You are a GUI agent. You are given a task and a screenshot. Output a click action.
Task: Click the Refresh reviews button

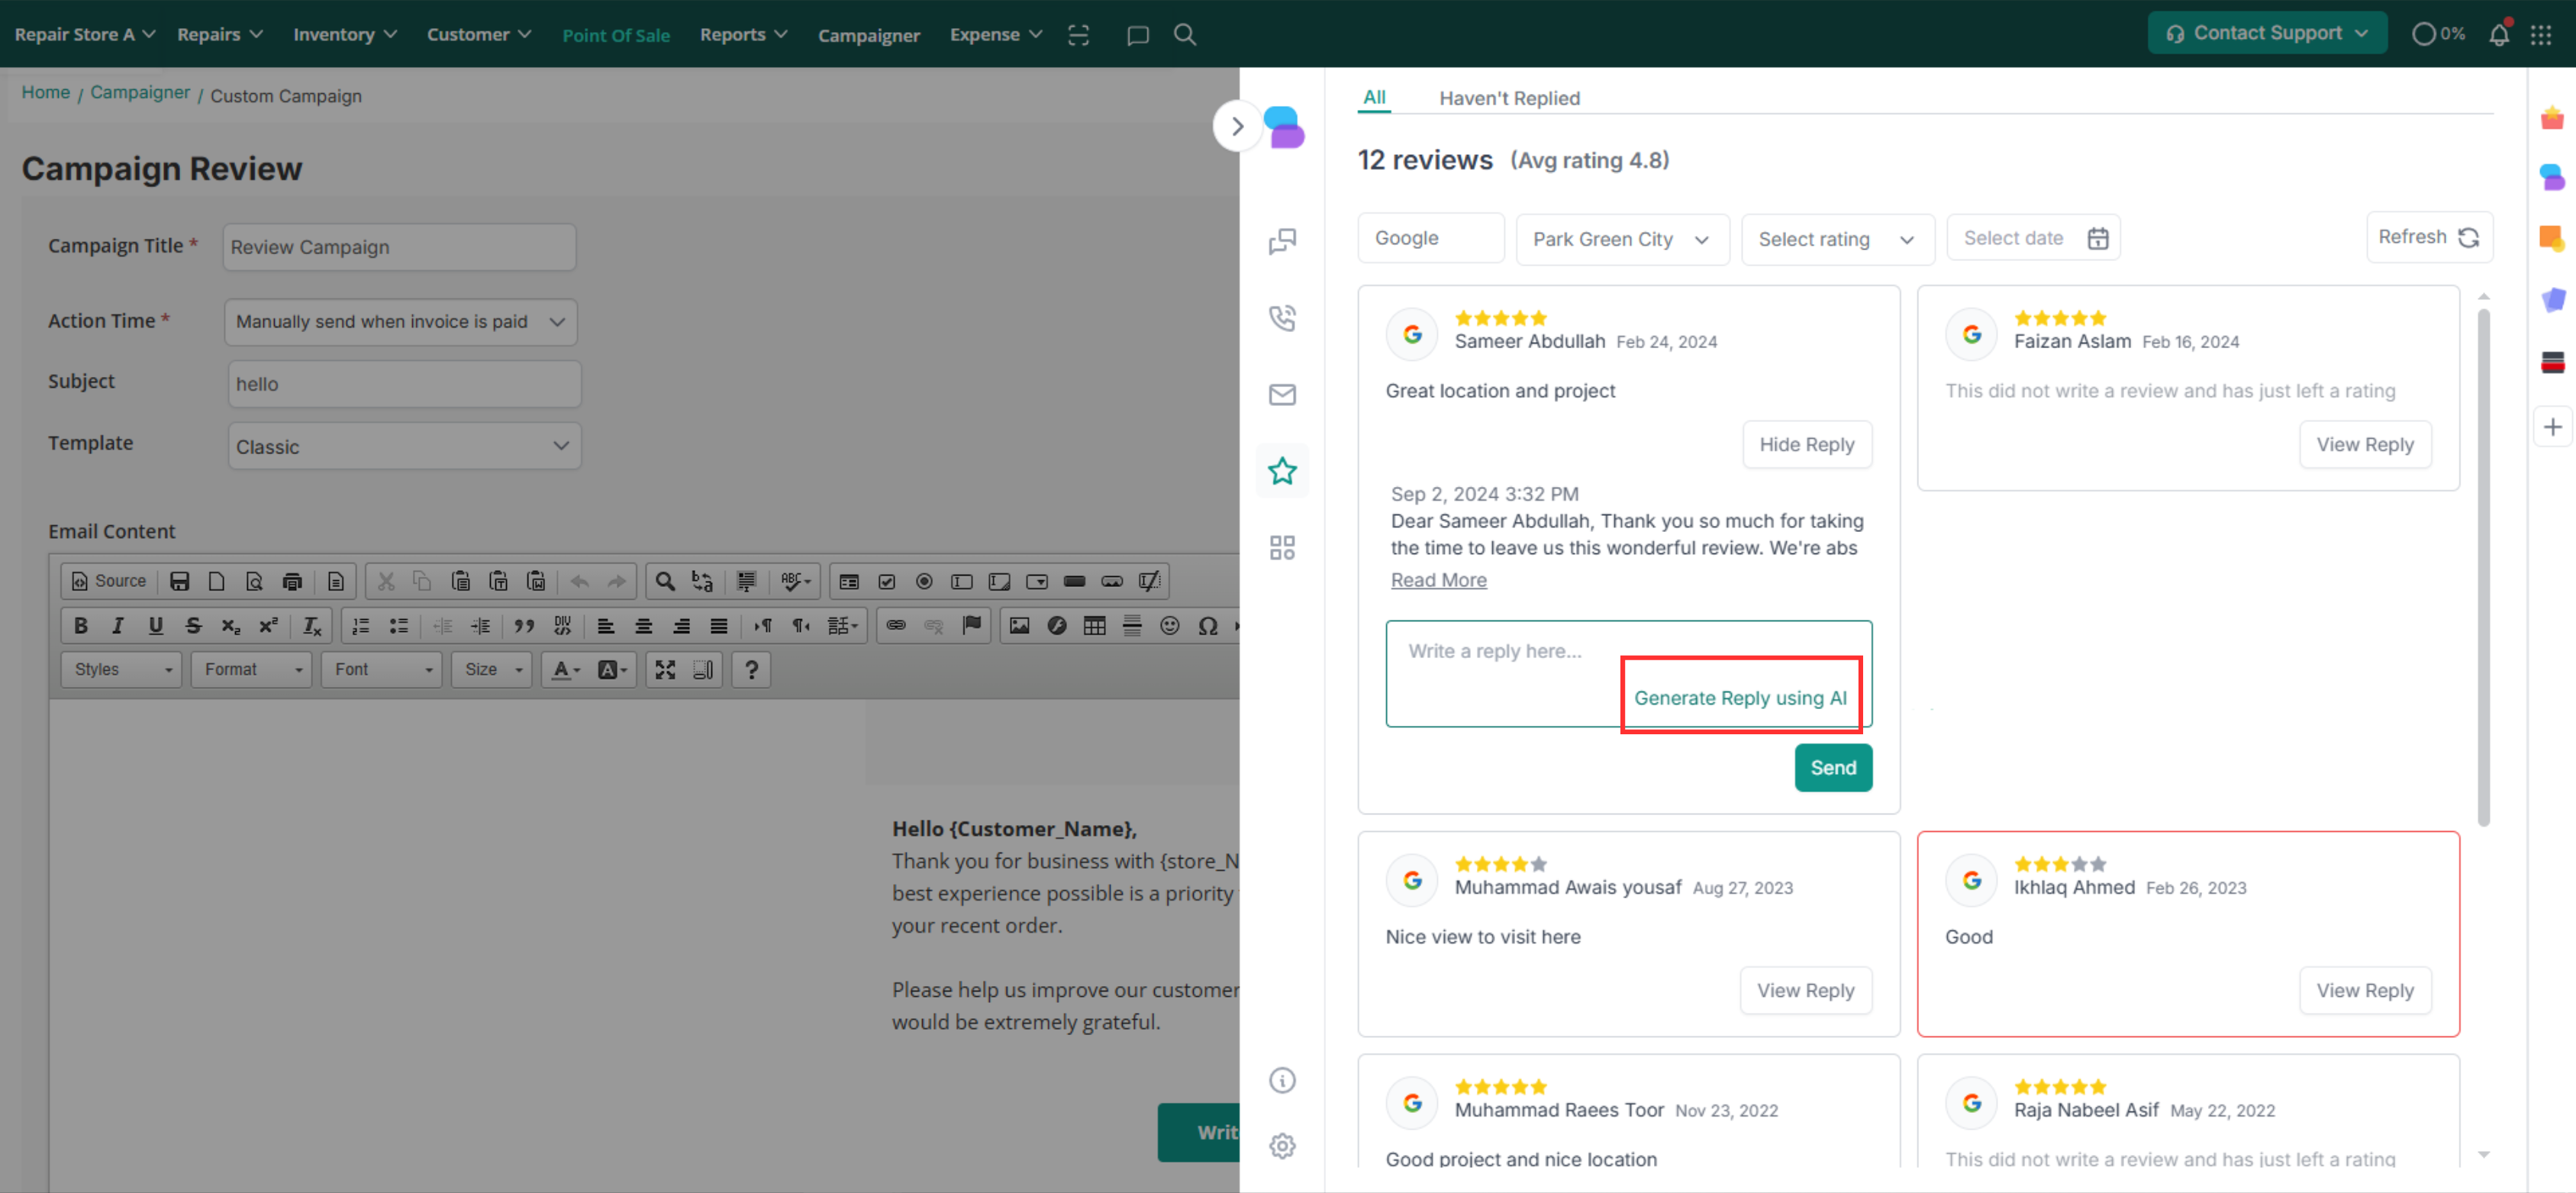click(x=2429, y=238)
